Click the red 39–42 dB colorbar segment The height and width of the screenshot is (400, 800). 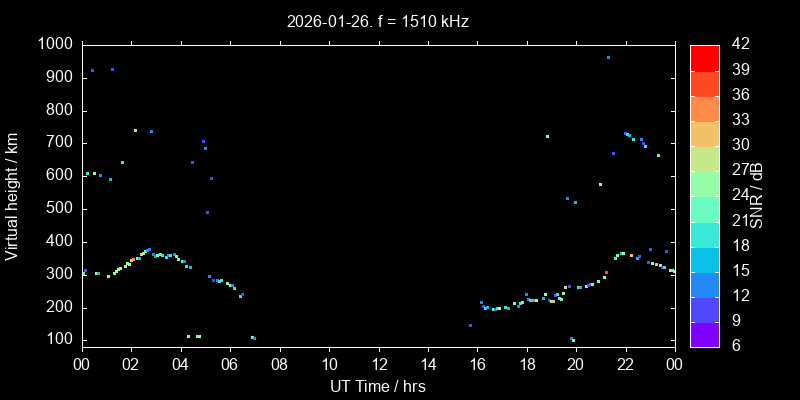pos(704,58)
